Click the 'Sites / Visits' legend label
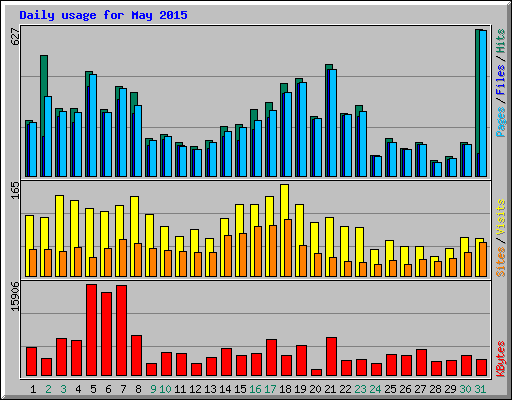The height and width of the screenshot is (400, 512). [501, 238]
